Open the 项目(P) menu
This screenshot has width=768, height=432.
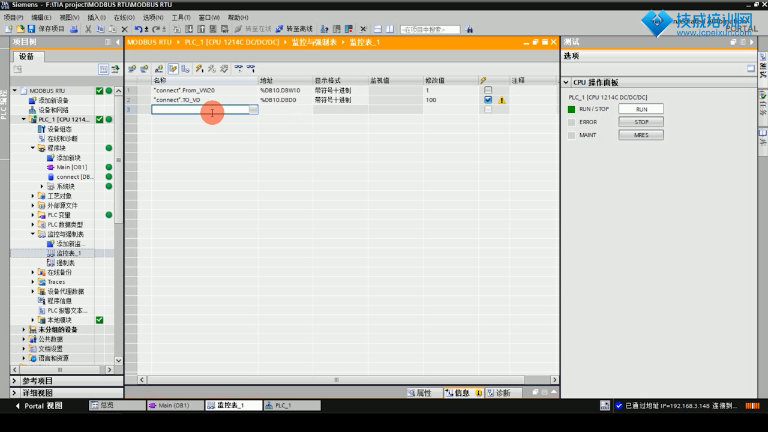pos(13,17)
